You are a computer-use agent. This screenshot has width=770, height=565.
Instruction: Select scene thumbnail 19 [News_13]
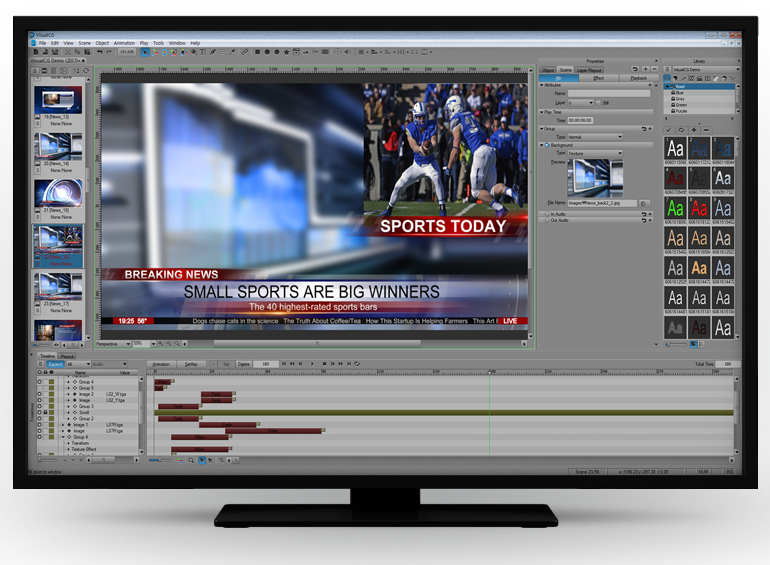(x=58, y=104)
